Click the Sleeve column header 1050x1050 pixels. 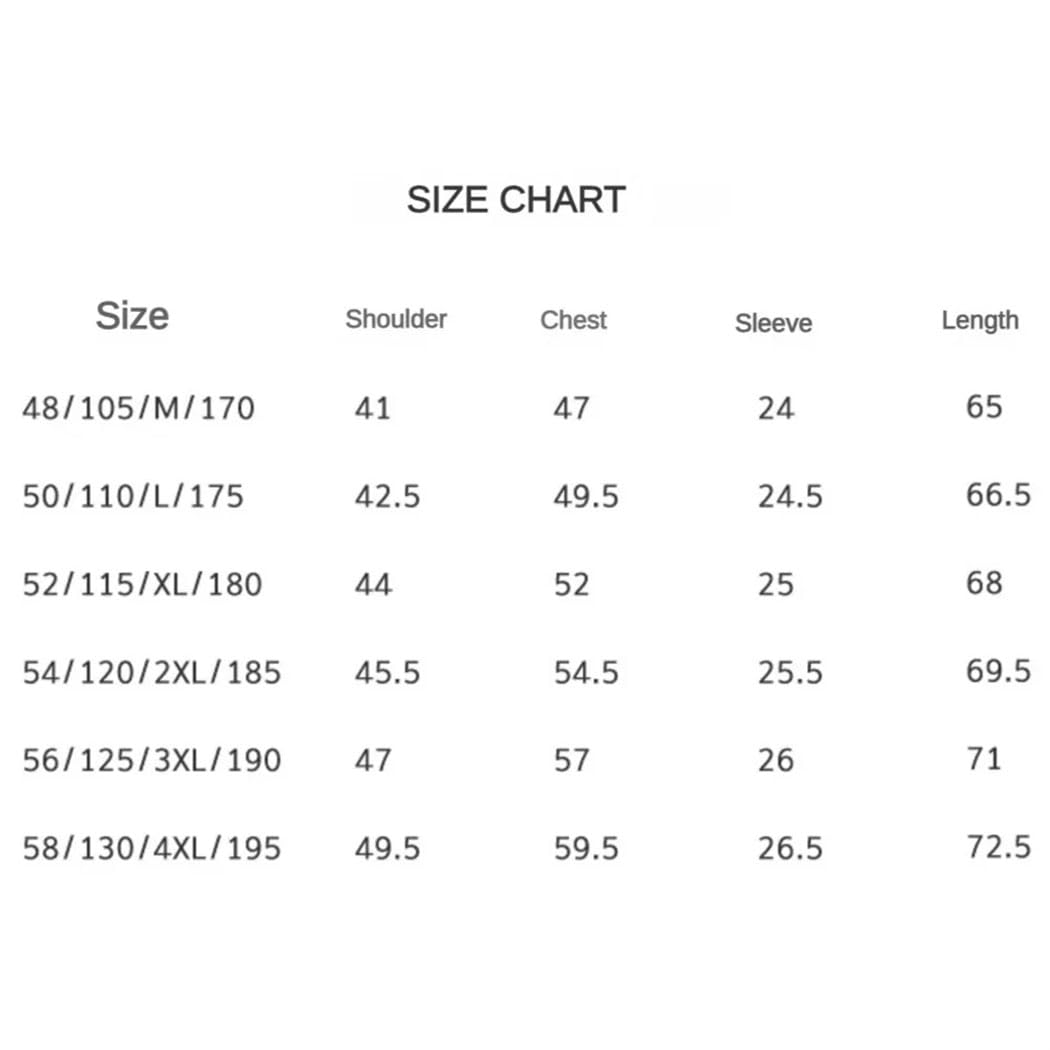(773, 323)
